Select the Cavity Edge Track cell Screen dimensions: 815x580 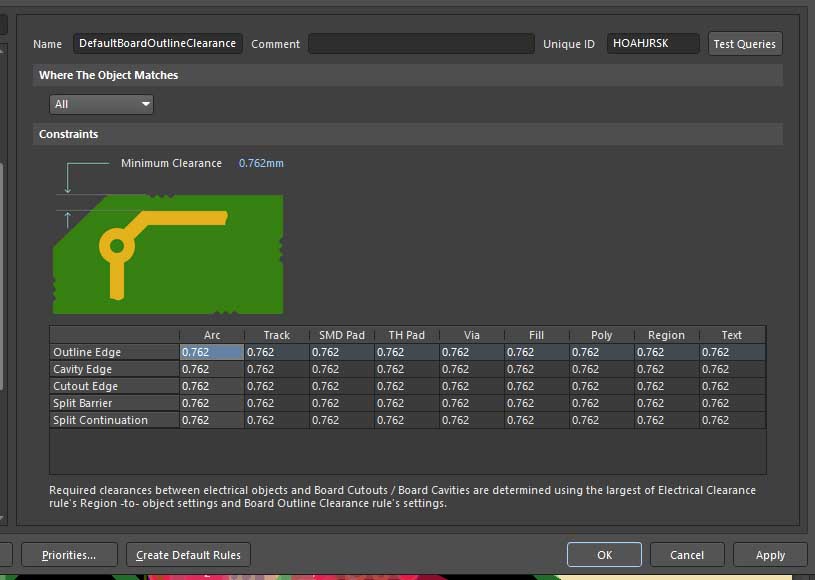(276, 369)
